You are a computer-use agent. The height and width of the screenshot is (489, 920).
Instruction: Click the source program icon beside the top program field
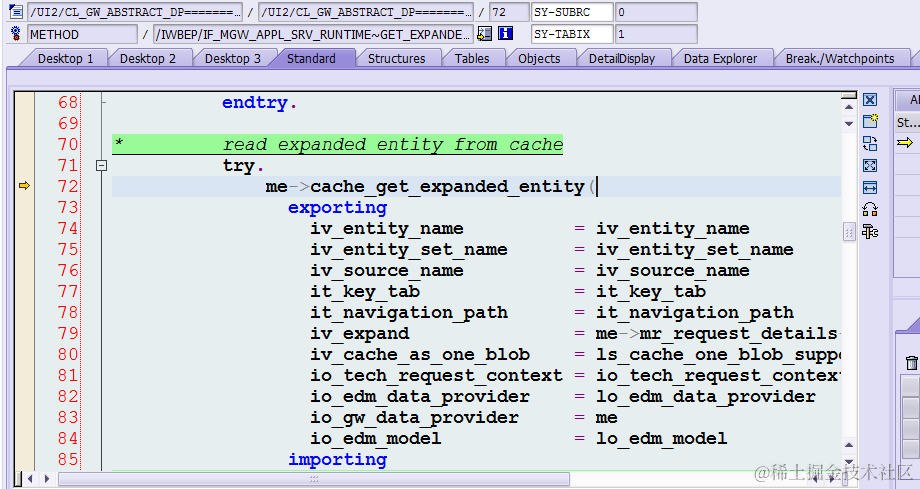click(x=16, y=11)
